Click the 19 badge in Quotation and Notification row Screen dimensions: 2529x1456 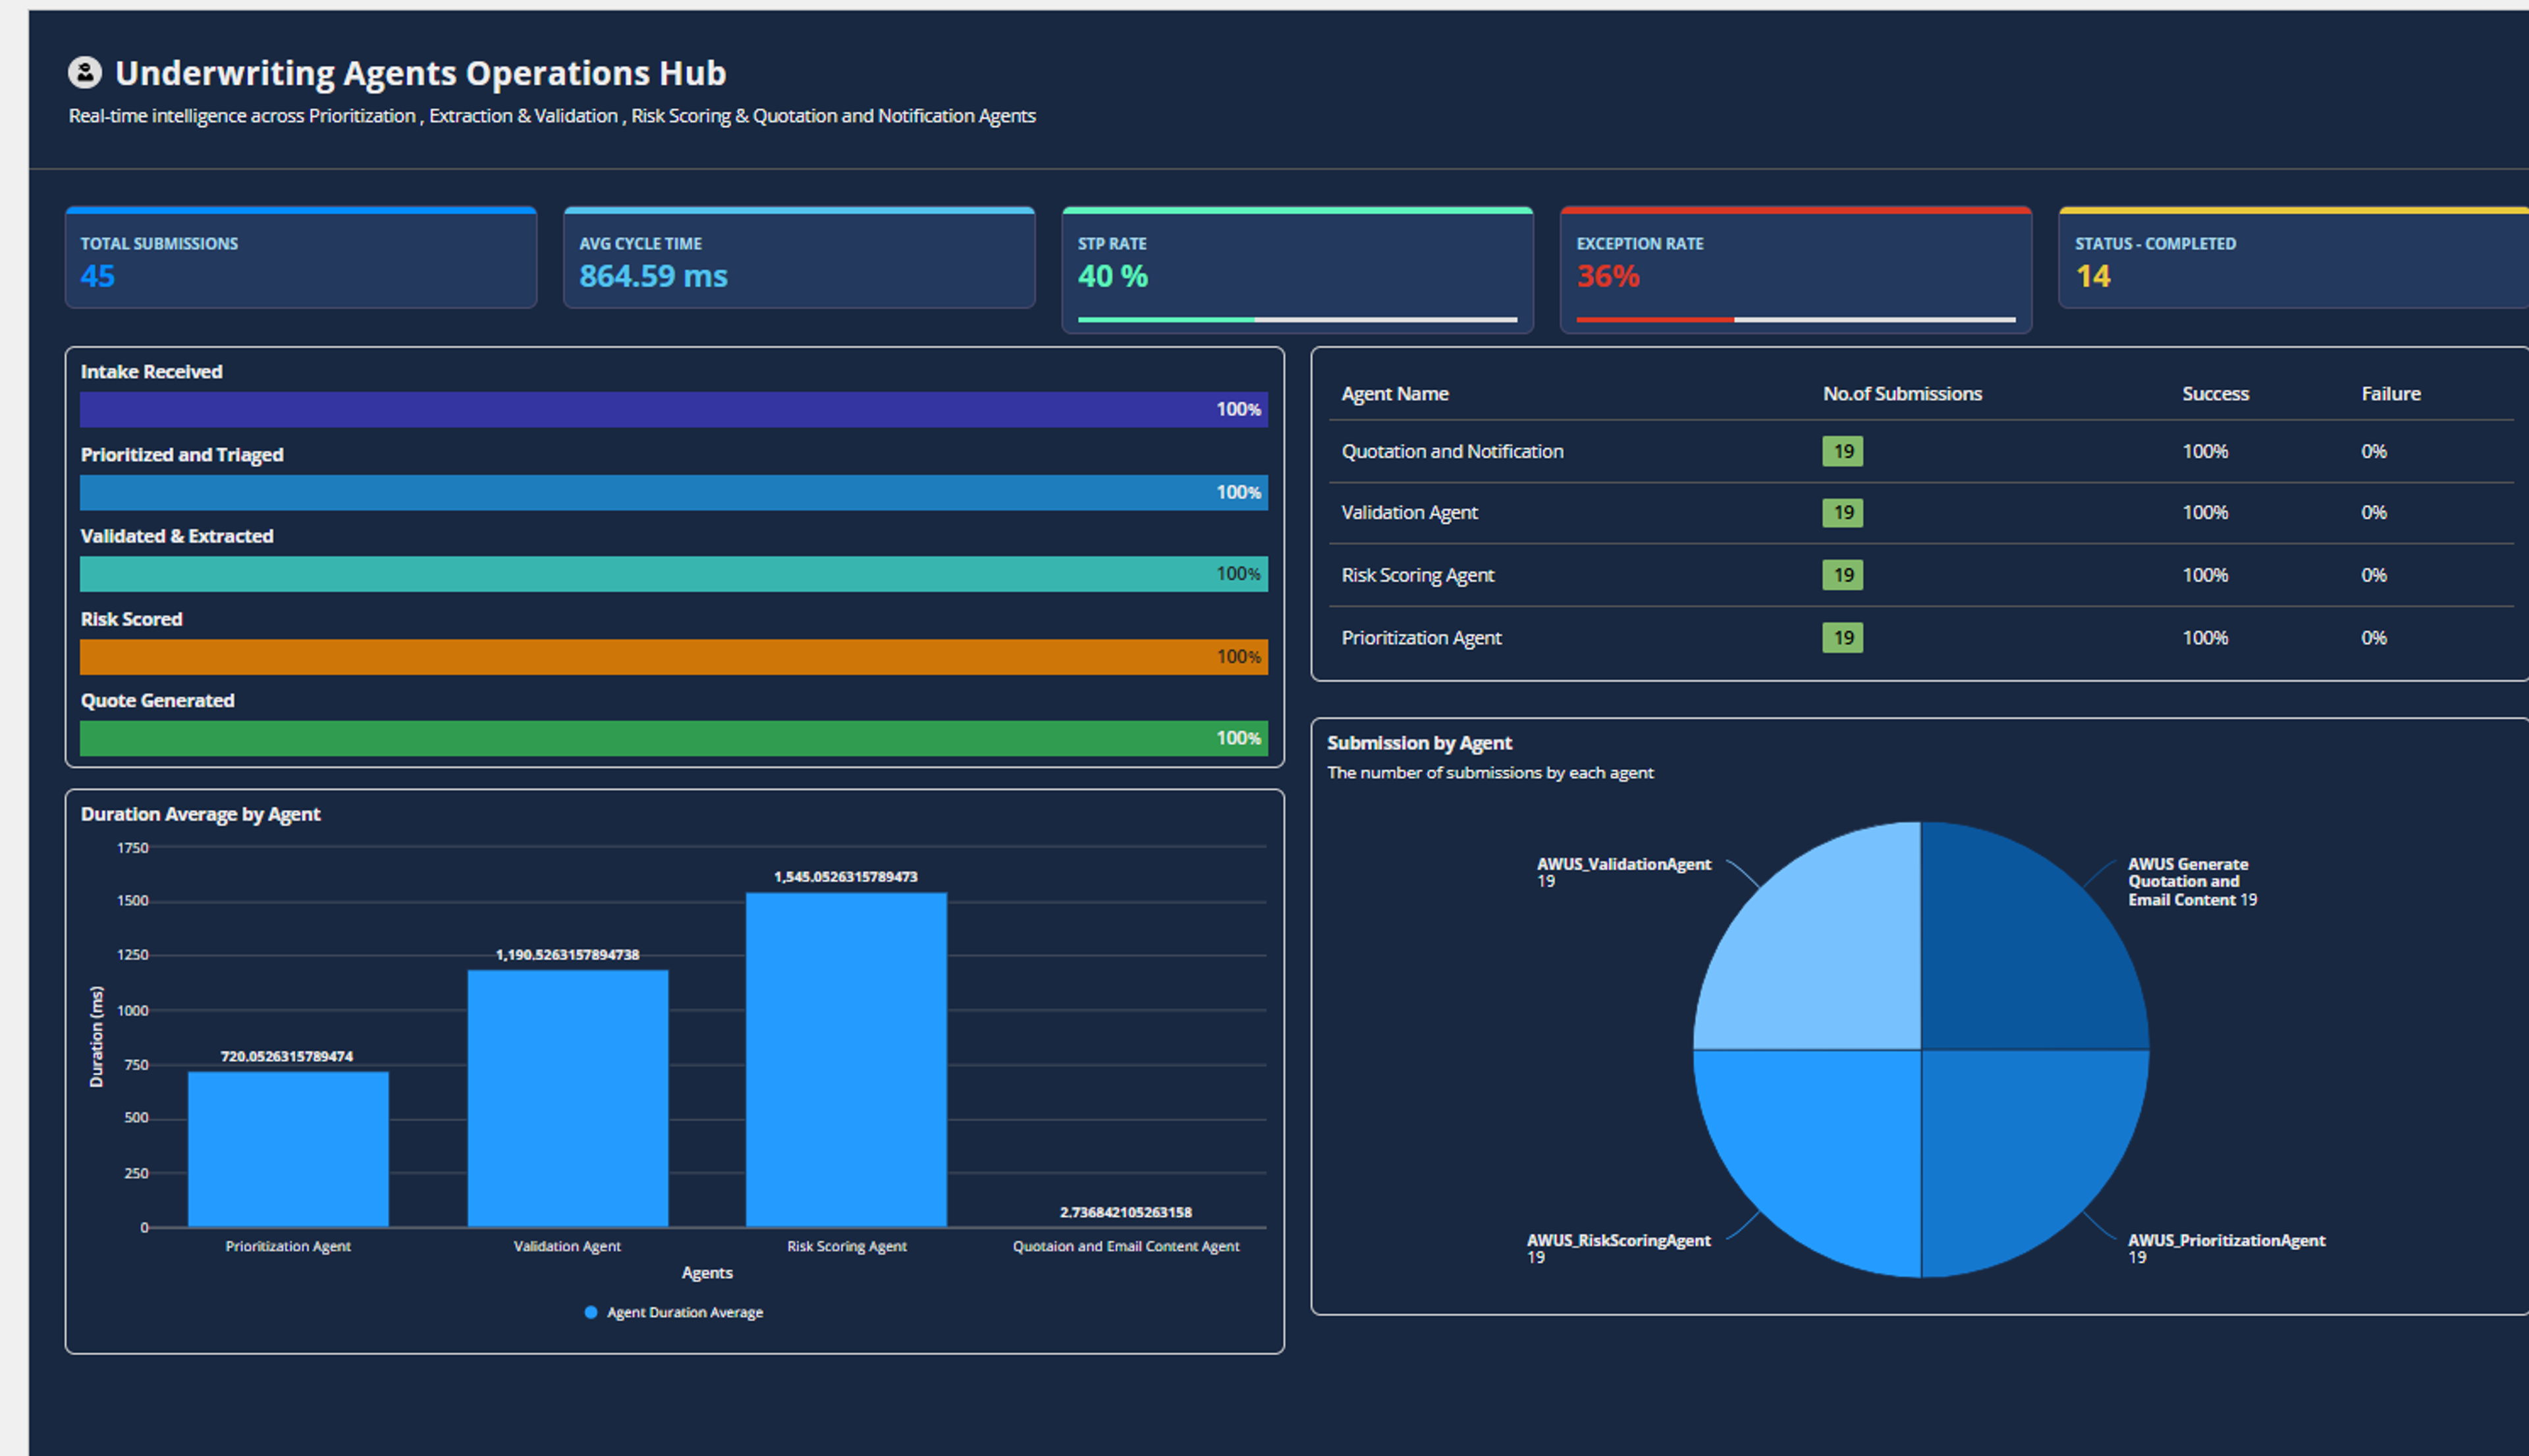1842,451
